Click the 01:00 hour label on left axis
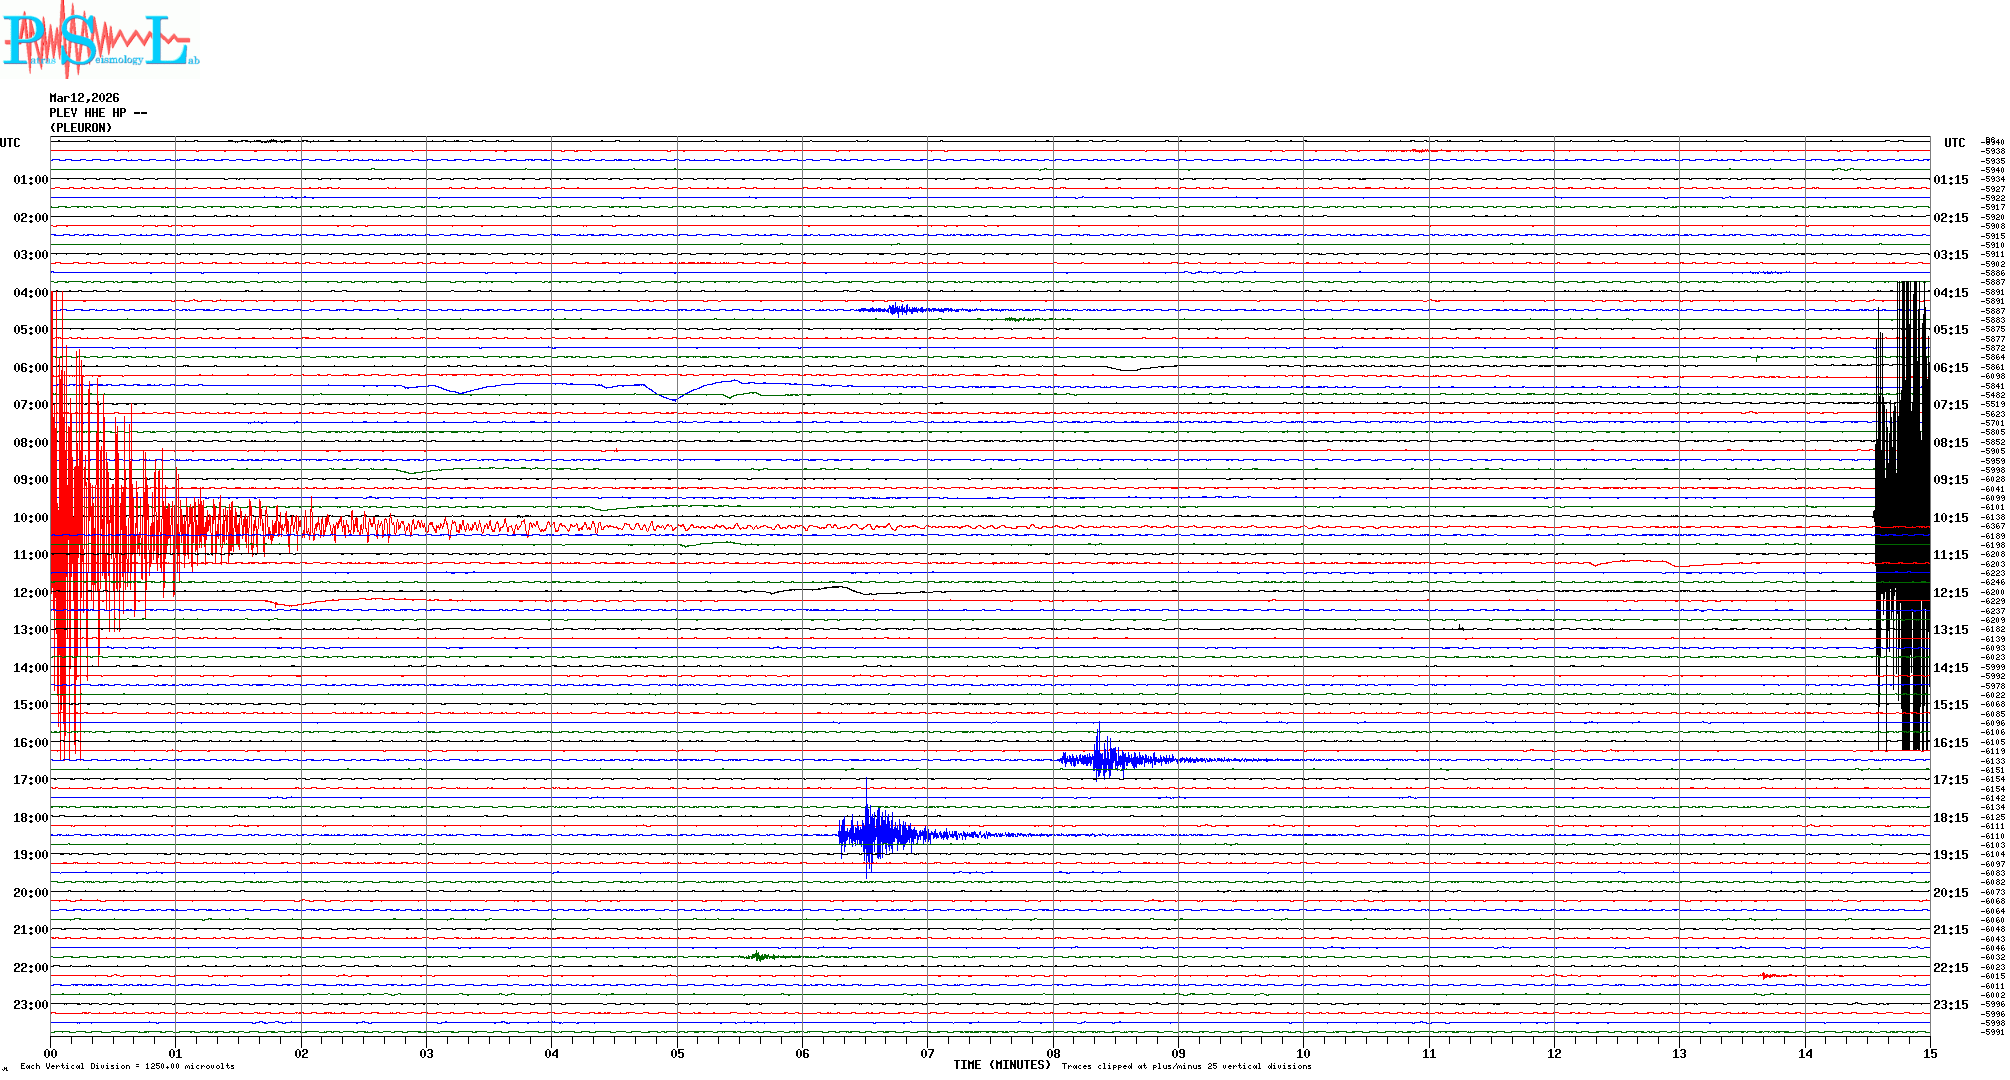Viewport: 2010px width, 1080px height. [30, 180]
